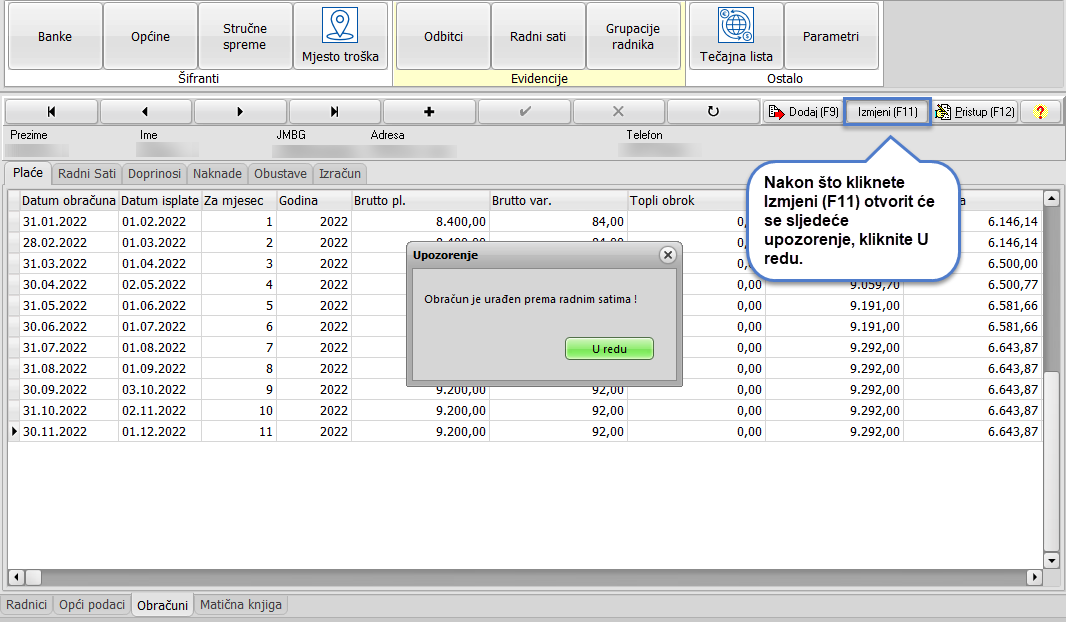The width and height of the screenshot is (1066, 622).
Task: Click the 6.500,77 amount cell
Action: (x=973, y=285)
